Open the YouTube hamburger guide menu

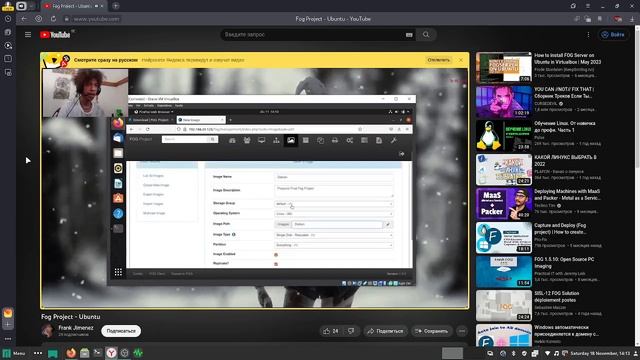(x=28, y=35)
